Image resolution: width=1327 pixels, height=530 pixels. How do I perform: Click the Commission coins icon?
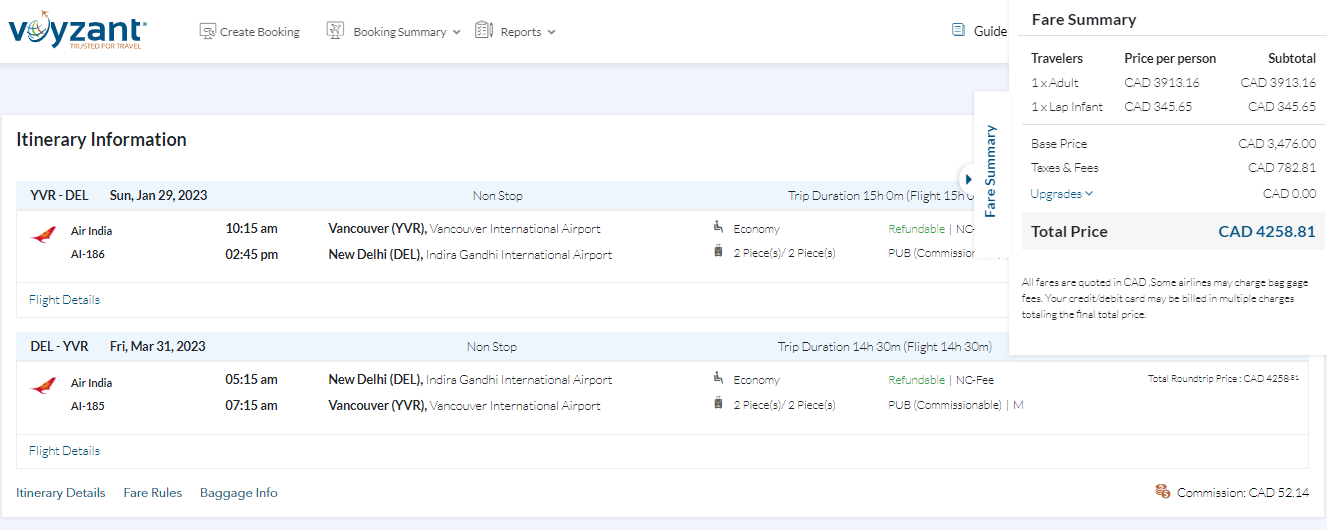click(1162, 491)
